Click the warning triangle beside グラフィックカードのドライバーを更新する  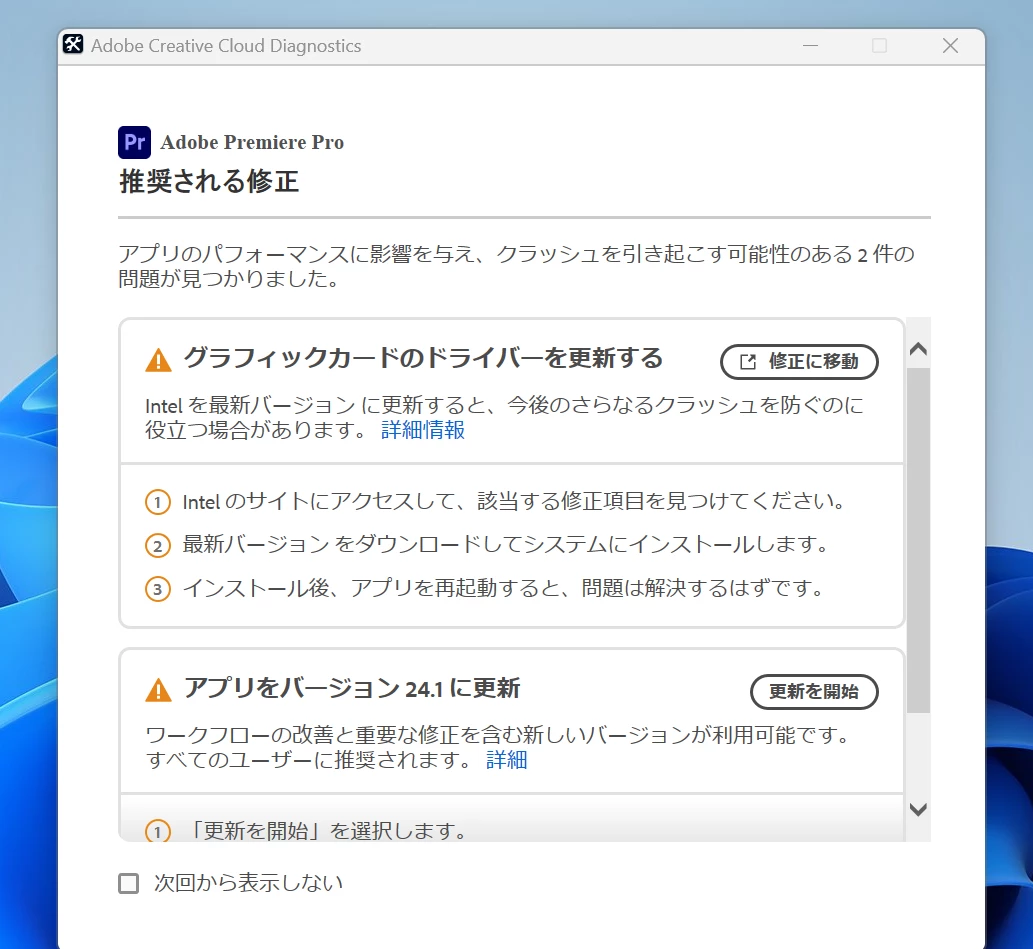pos(158,360)
